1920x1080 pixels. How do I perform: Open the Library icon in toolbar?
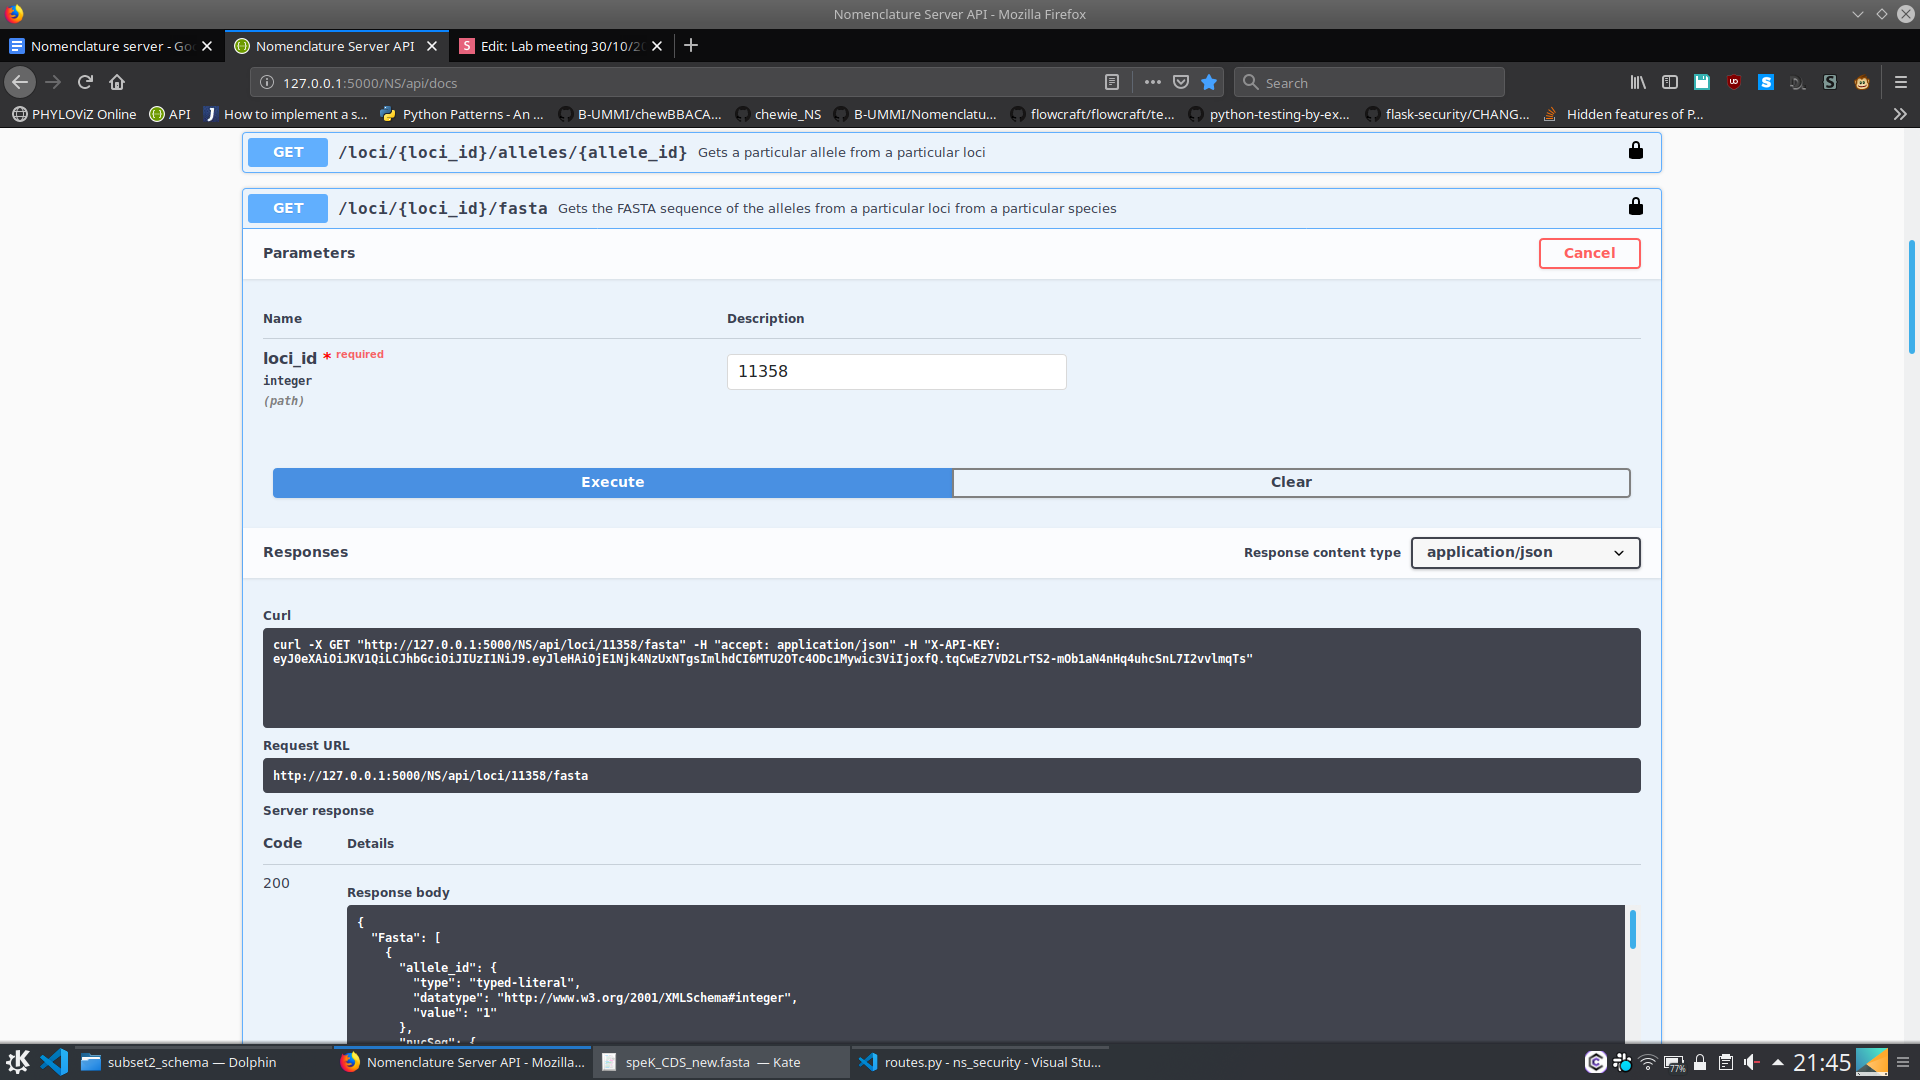(1637, 82)
